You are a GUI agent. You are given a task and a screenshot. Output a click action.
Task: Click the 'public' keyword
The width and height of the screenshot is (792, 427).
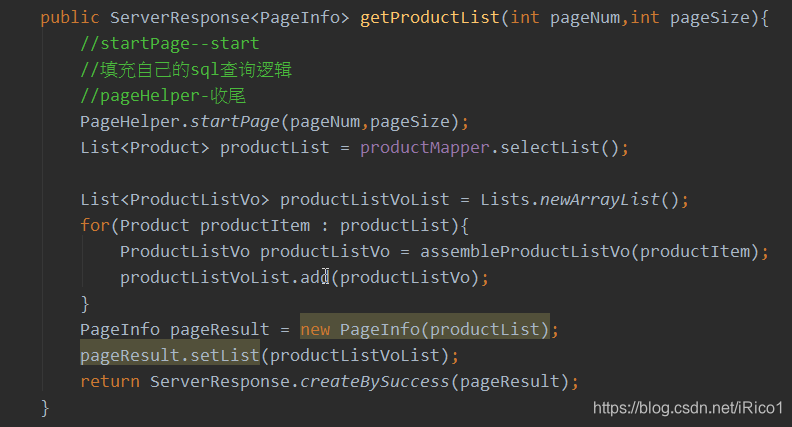click(70, 18)
